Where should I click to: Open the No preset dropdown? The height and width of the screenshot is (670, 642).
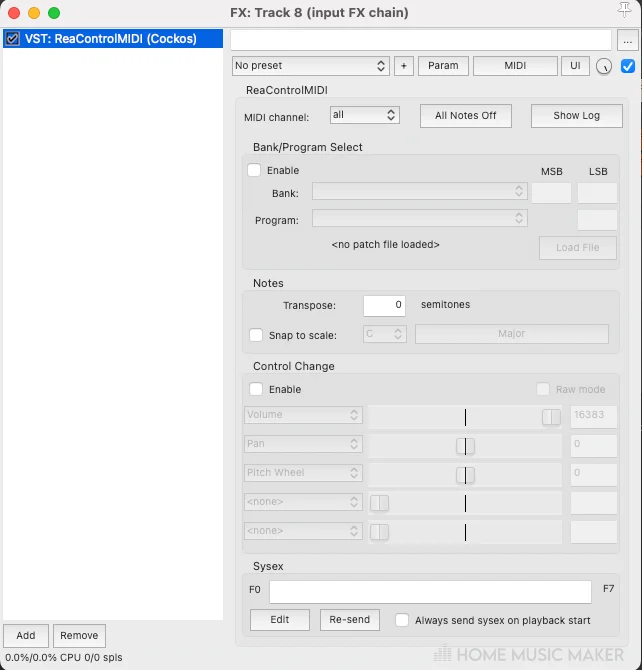(311, 66)
